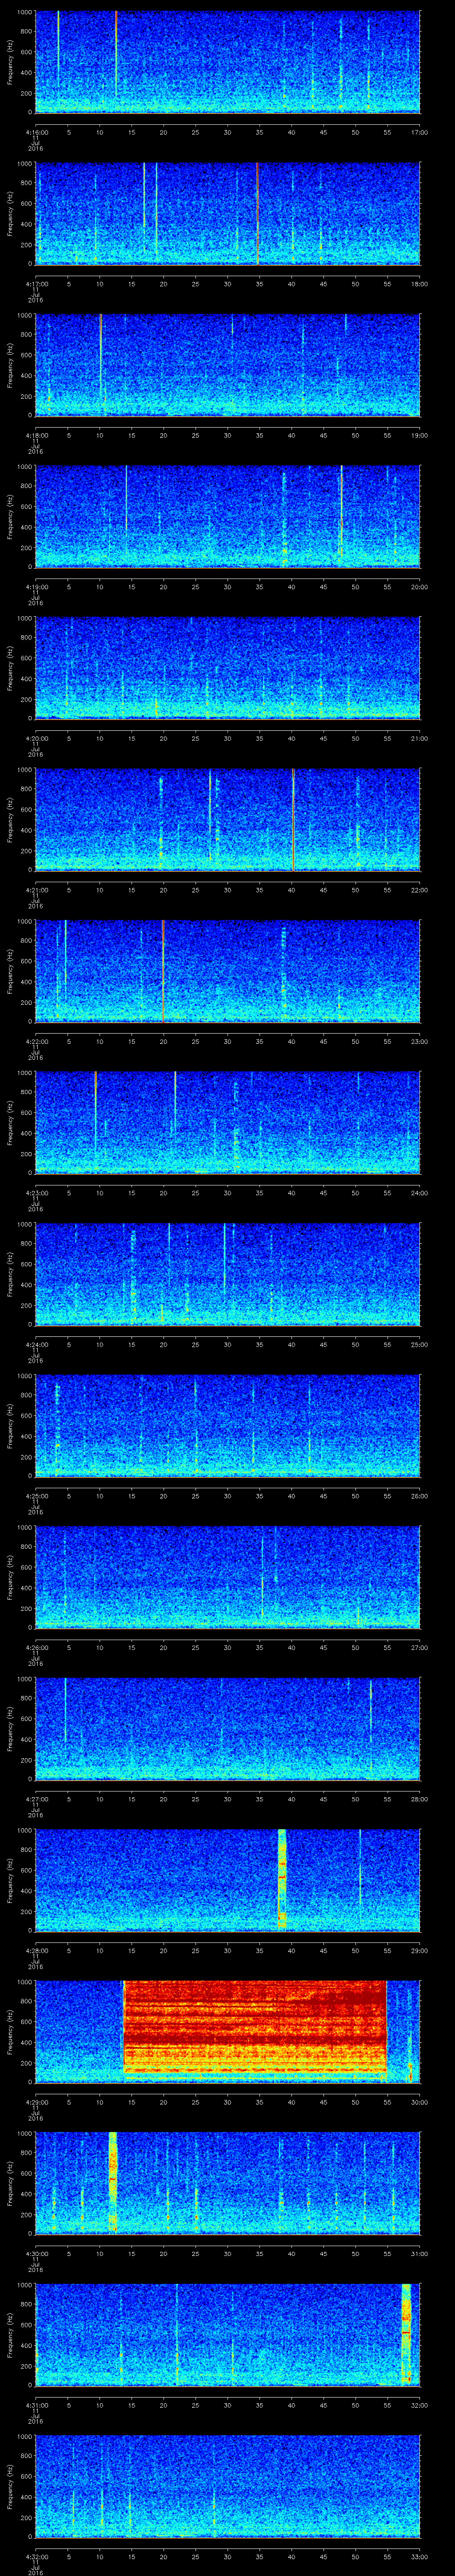Click the 17:00 end time label
Viewport: 455px width, 2576px height.
419,132
